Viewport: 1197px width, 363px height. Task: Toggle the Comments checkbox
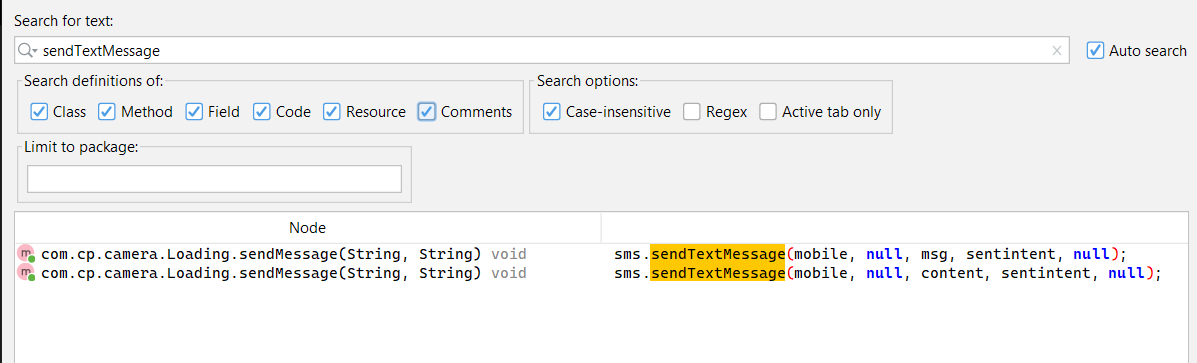tap(427, 111)
